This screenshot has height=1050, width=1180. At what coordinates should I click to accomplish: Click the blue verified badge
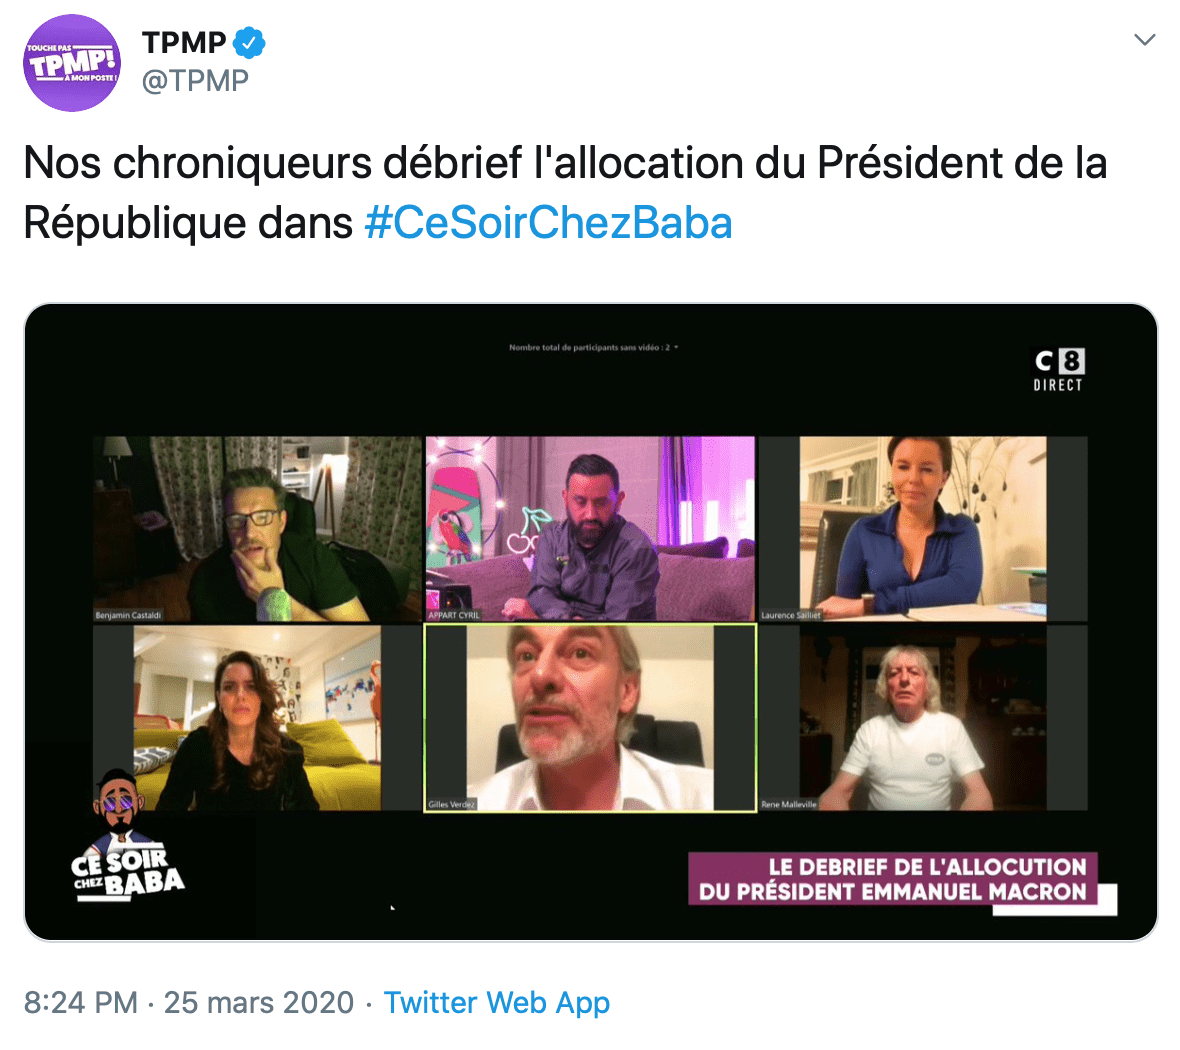tap(249, 43)
